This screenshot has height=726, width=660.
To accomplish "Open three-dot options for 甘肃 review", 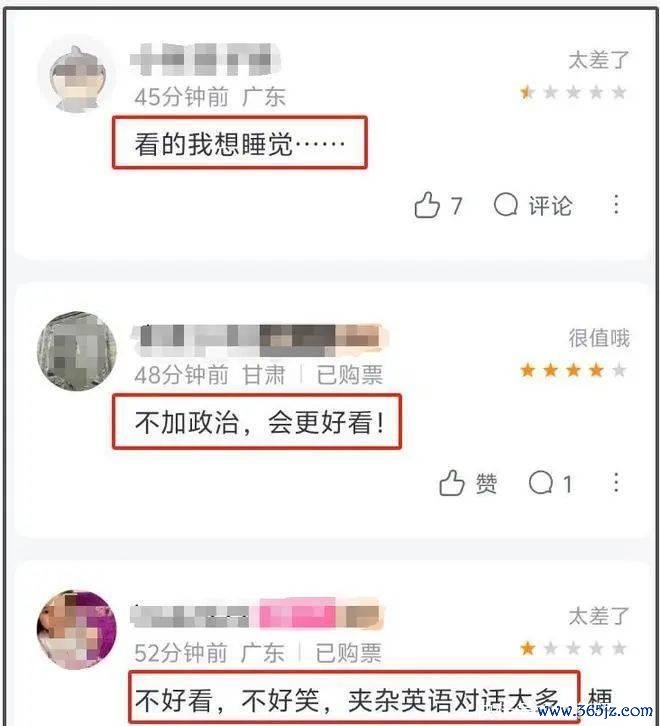I will (x=616, y=483).
